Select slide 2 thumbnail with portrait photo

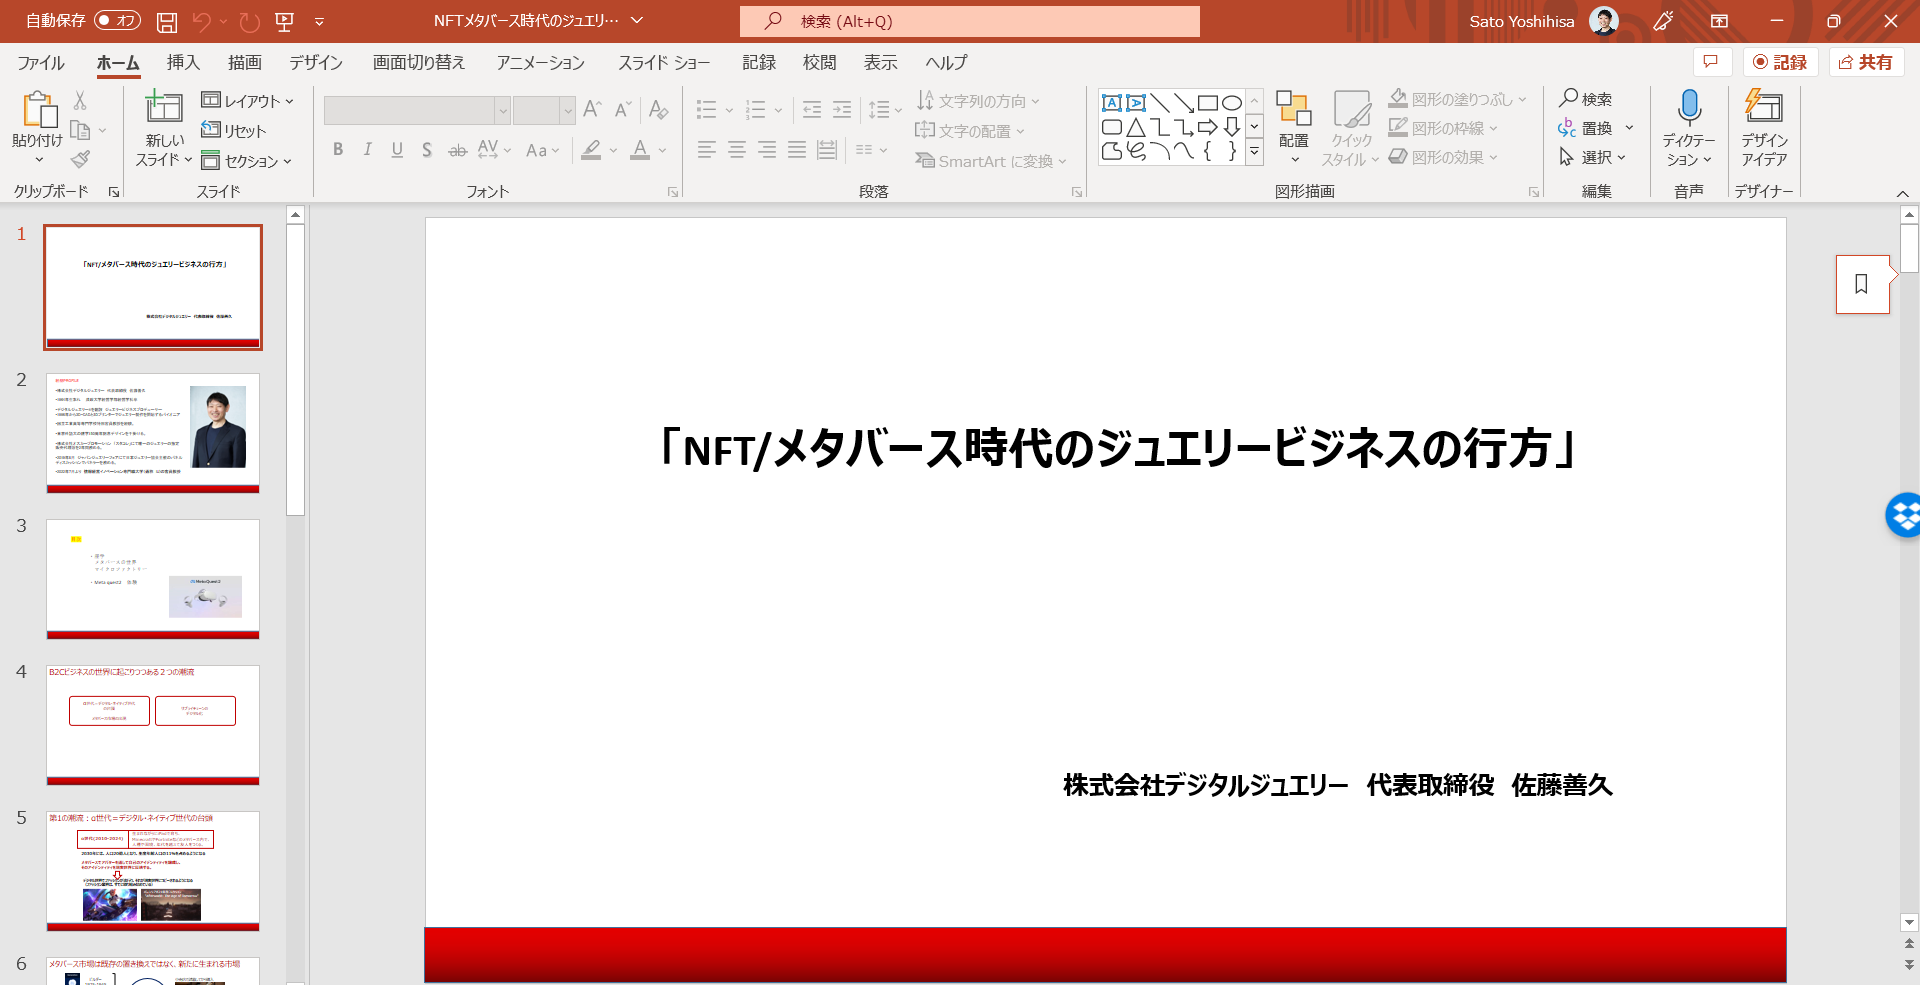pyautogui.click(x=153, y=433)
